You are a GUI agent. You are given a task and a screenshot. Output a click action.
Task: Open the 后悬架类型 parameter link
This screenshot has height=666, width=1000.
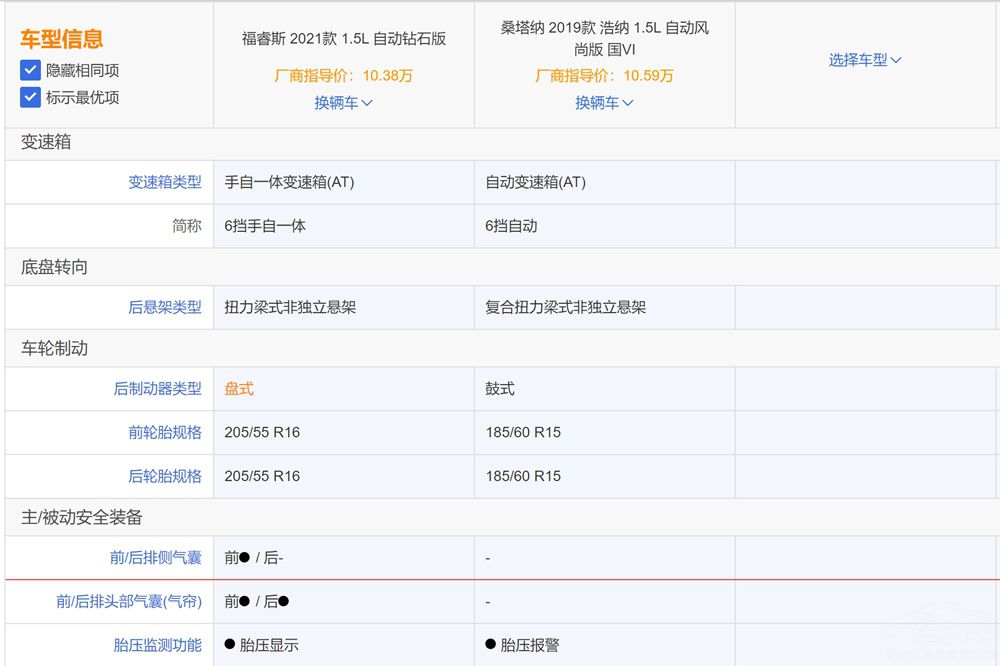(x=164, y=307)
